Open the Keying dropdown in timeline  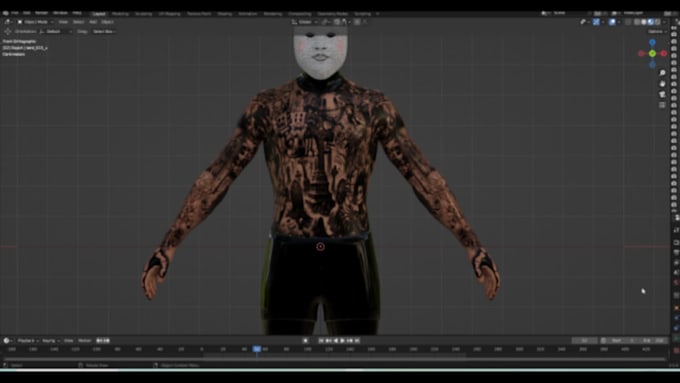(x=51, y=340)
